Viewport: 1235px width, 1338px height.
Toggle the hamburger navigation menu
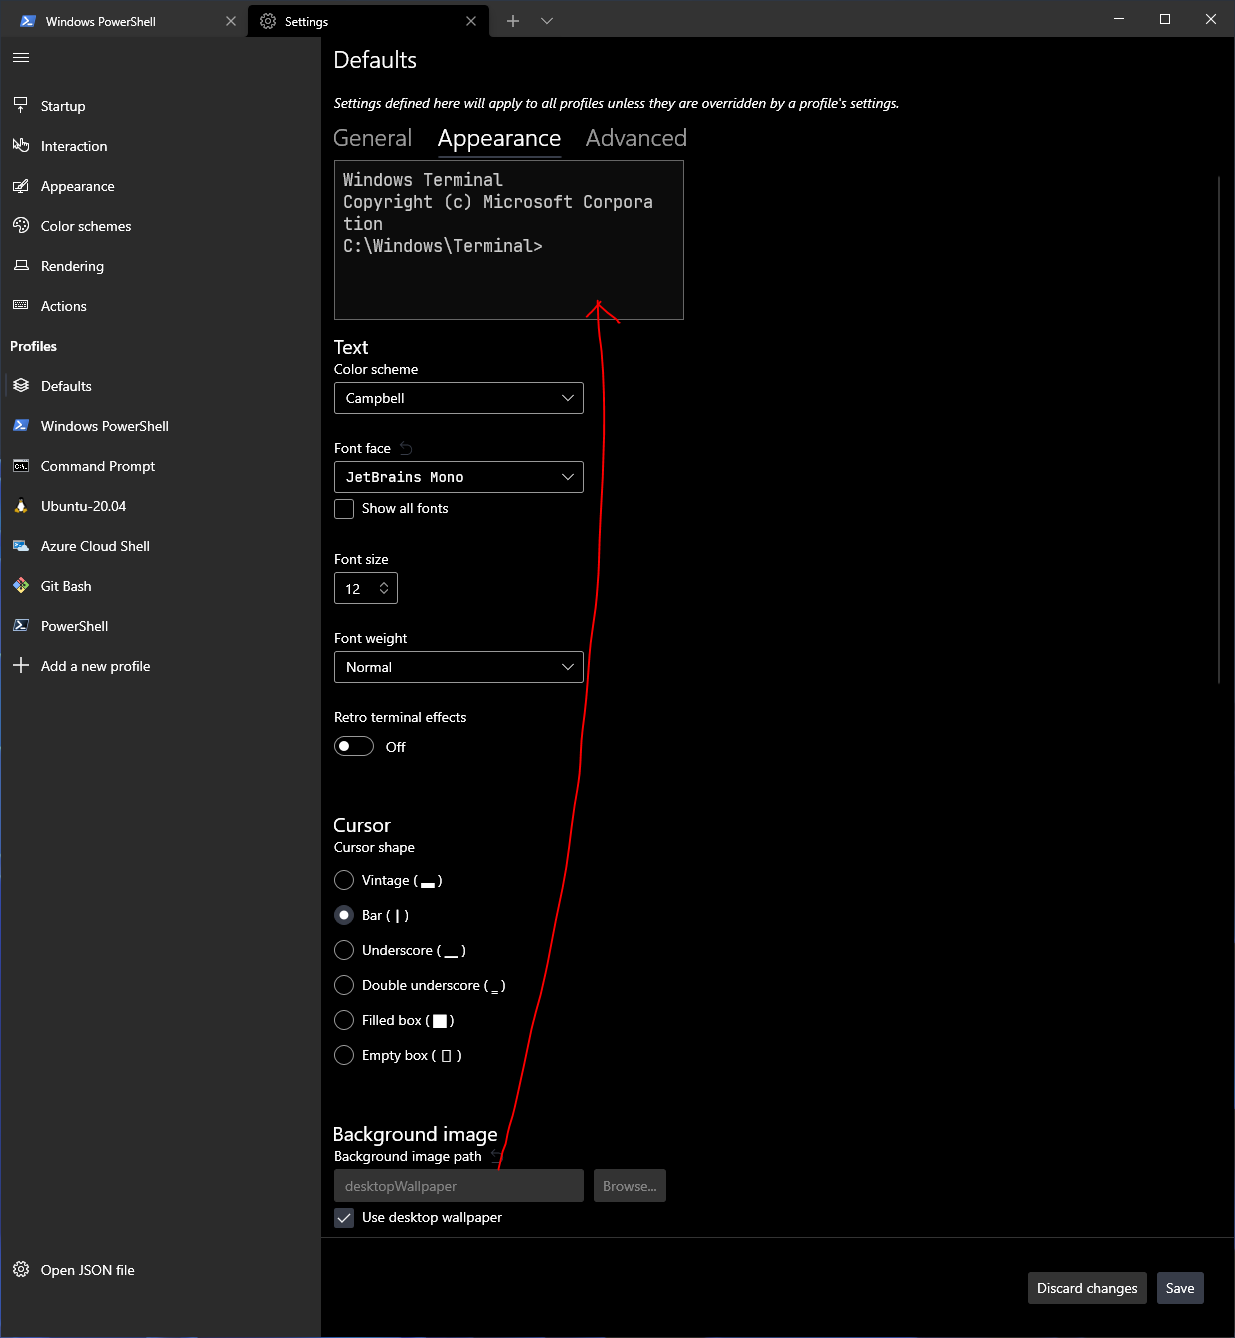click(x=21, y=58)
